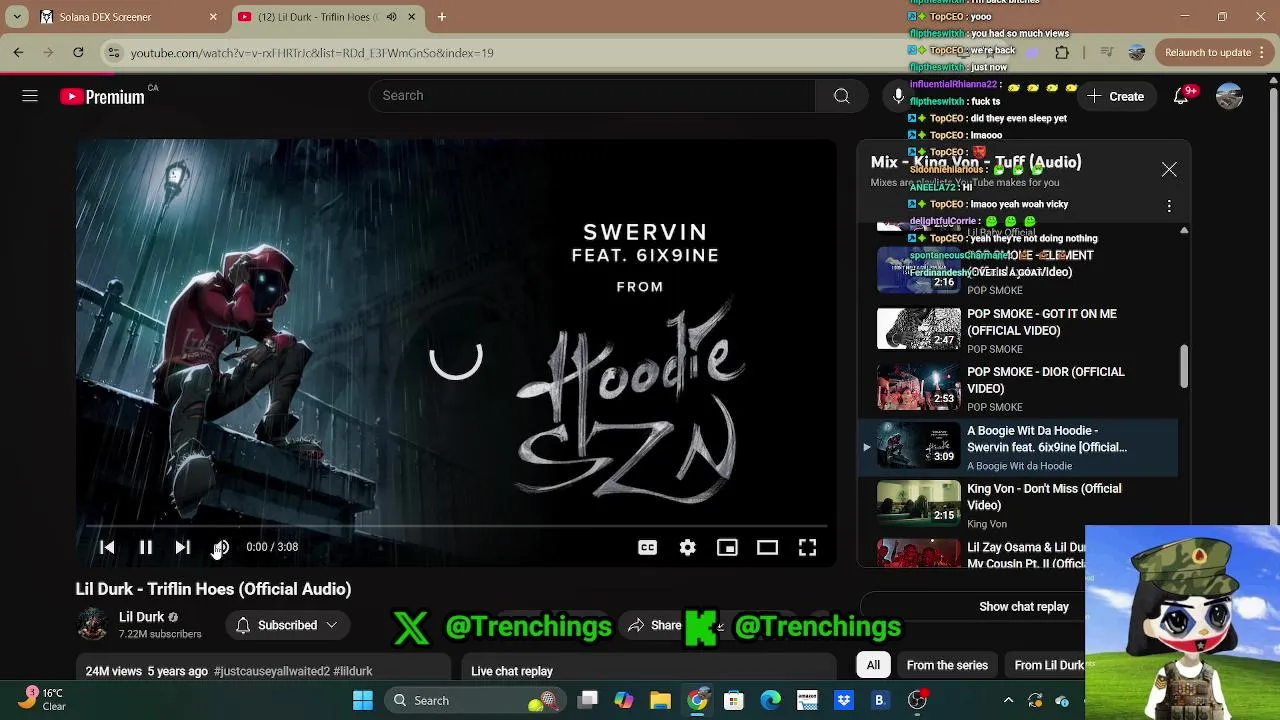Go to the YouTube Premium home logo
This screenshot has width=1280, height=720.
coord(102,97)
